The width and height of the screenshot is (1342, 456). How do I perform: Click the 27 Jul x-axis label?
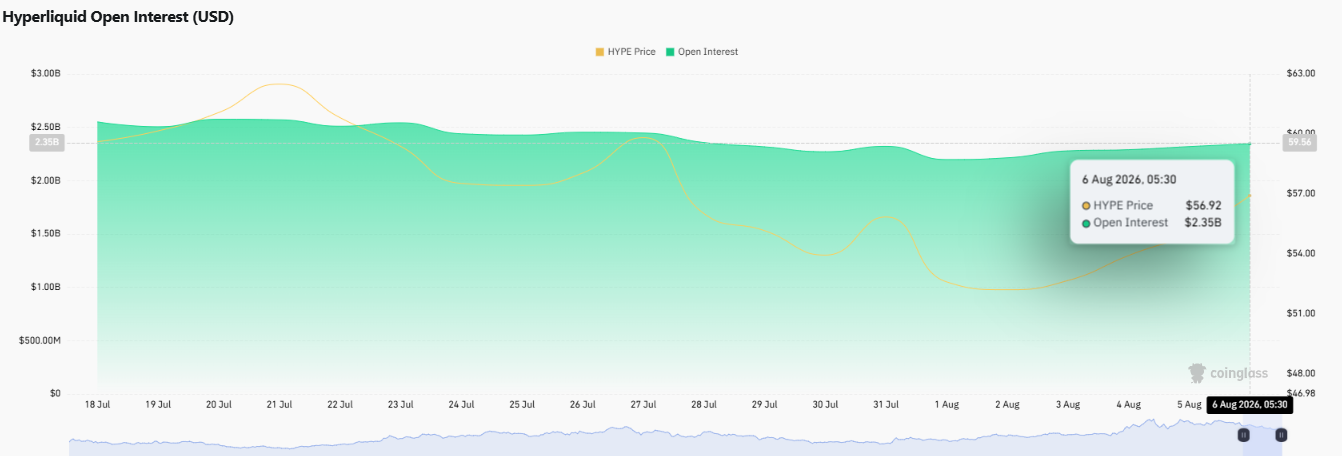[x=643, y=405]
